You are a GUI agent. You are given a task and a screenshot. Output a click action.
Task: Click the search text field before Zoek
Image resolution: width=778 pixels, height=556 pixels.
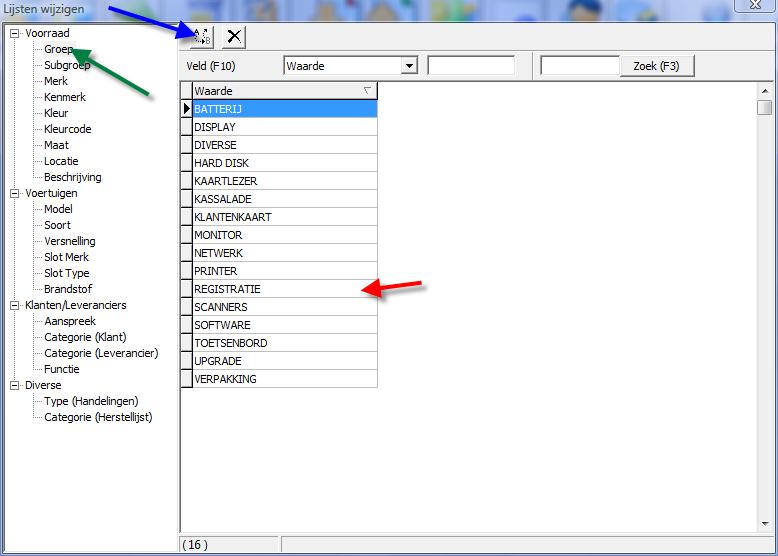coord(580,66)
